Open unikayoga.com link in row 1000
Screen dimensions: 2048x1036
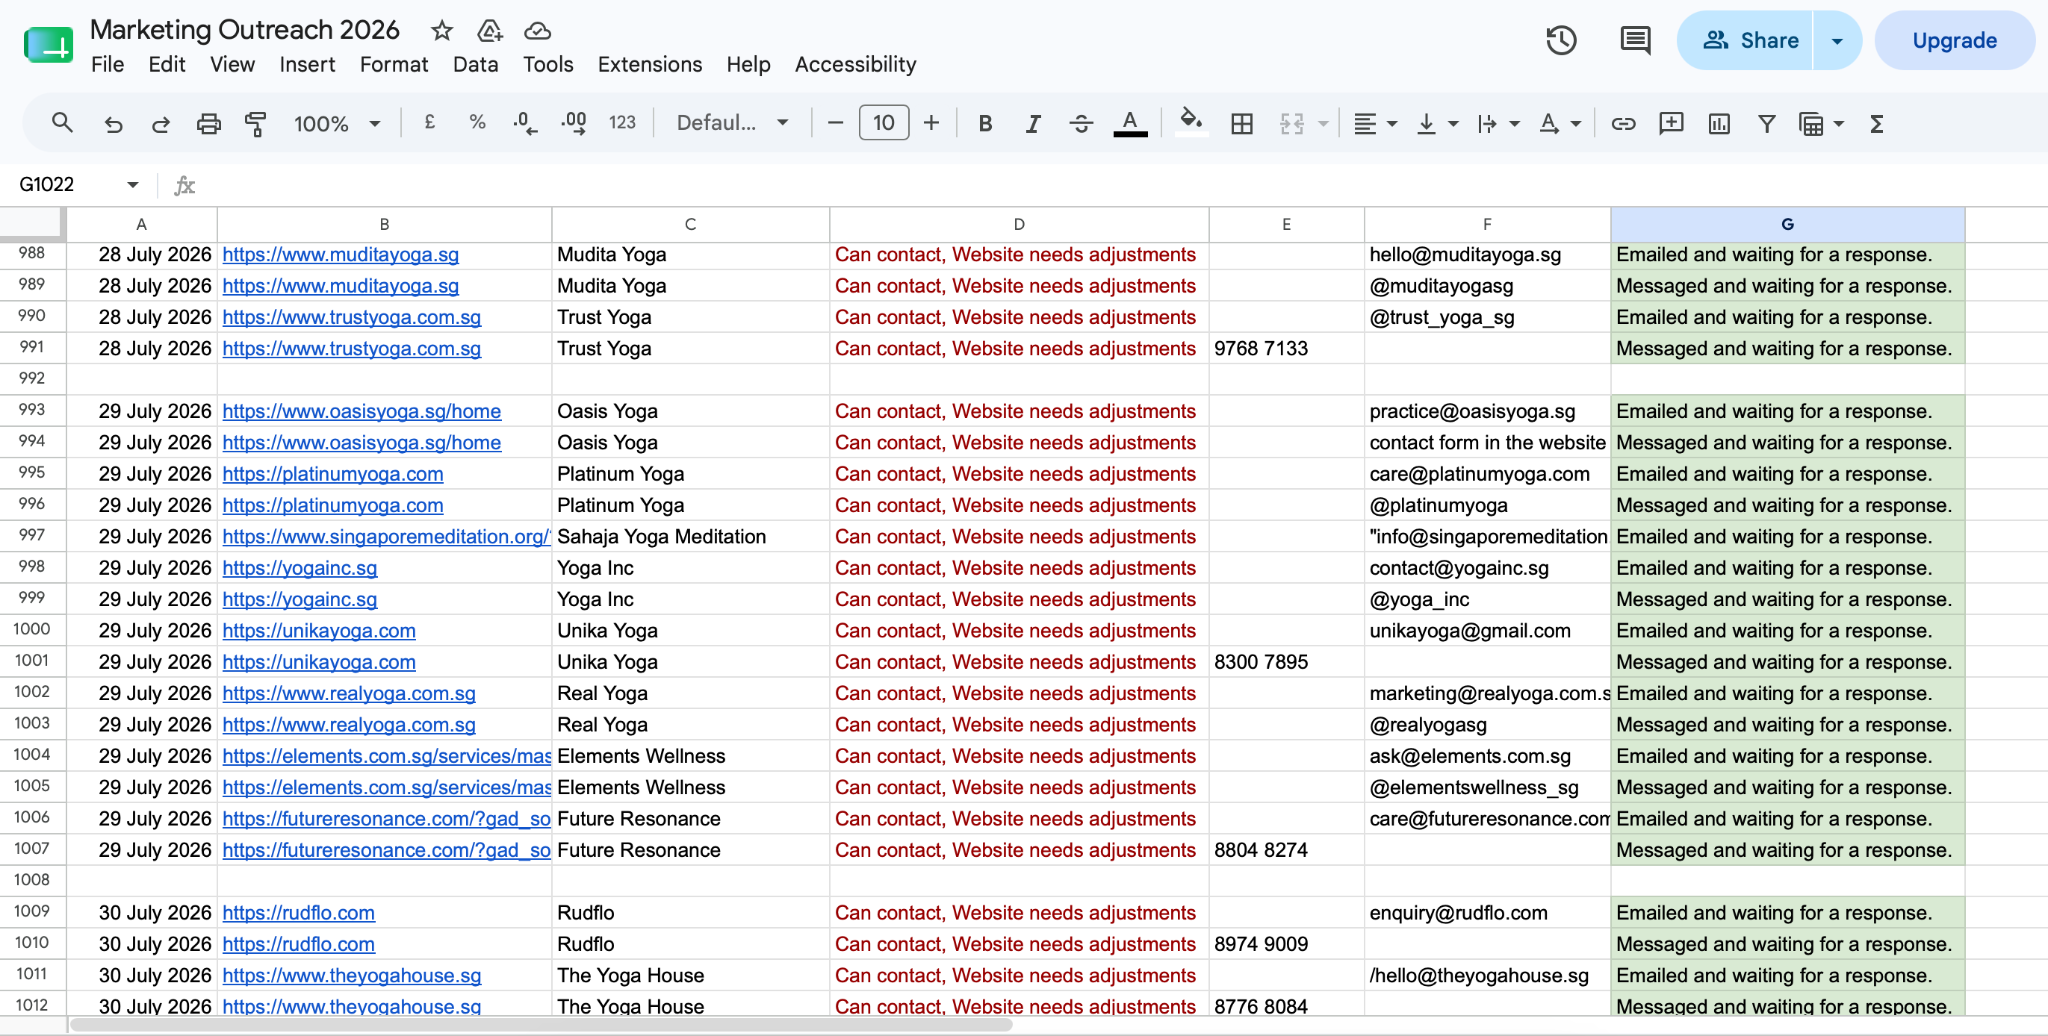coord(319,630)
